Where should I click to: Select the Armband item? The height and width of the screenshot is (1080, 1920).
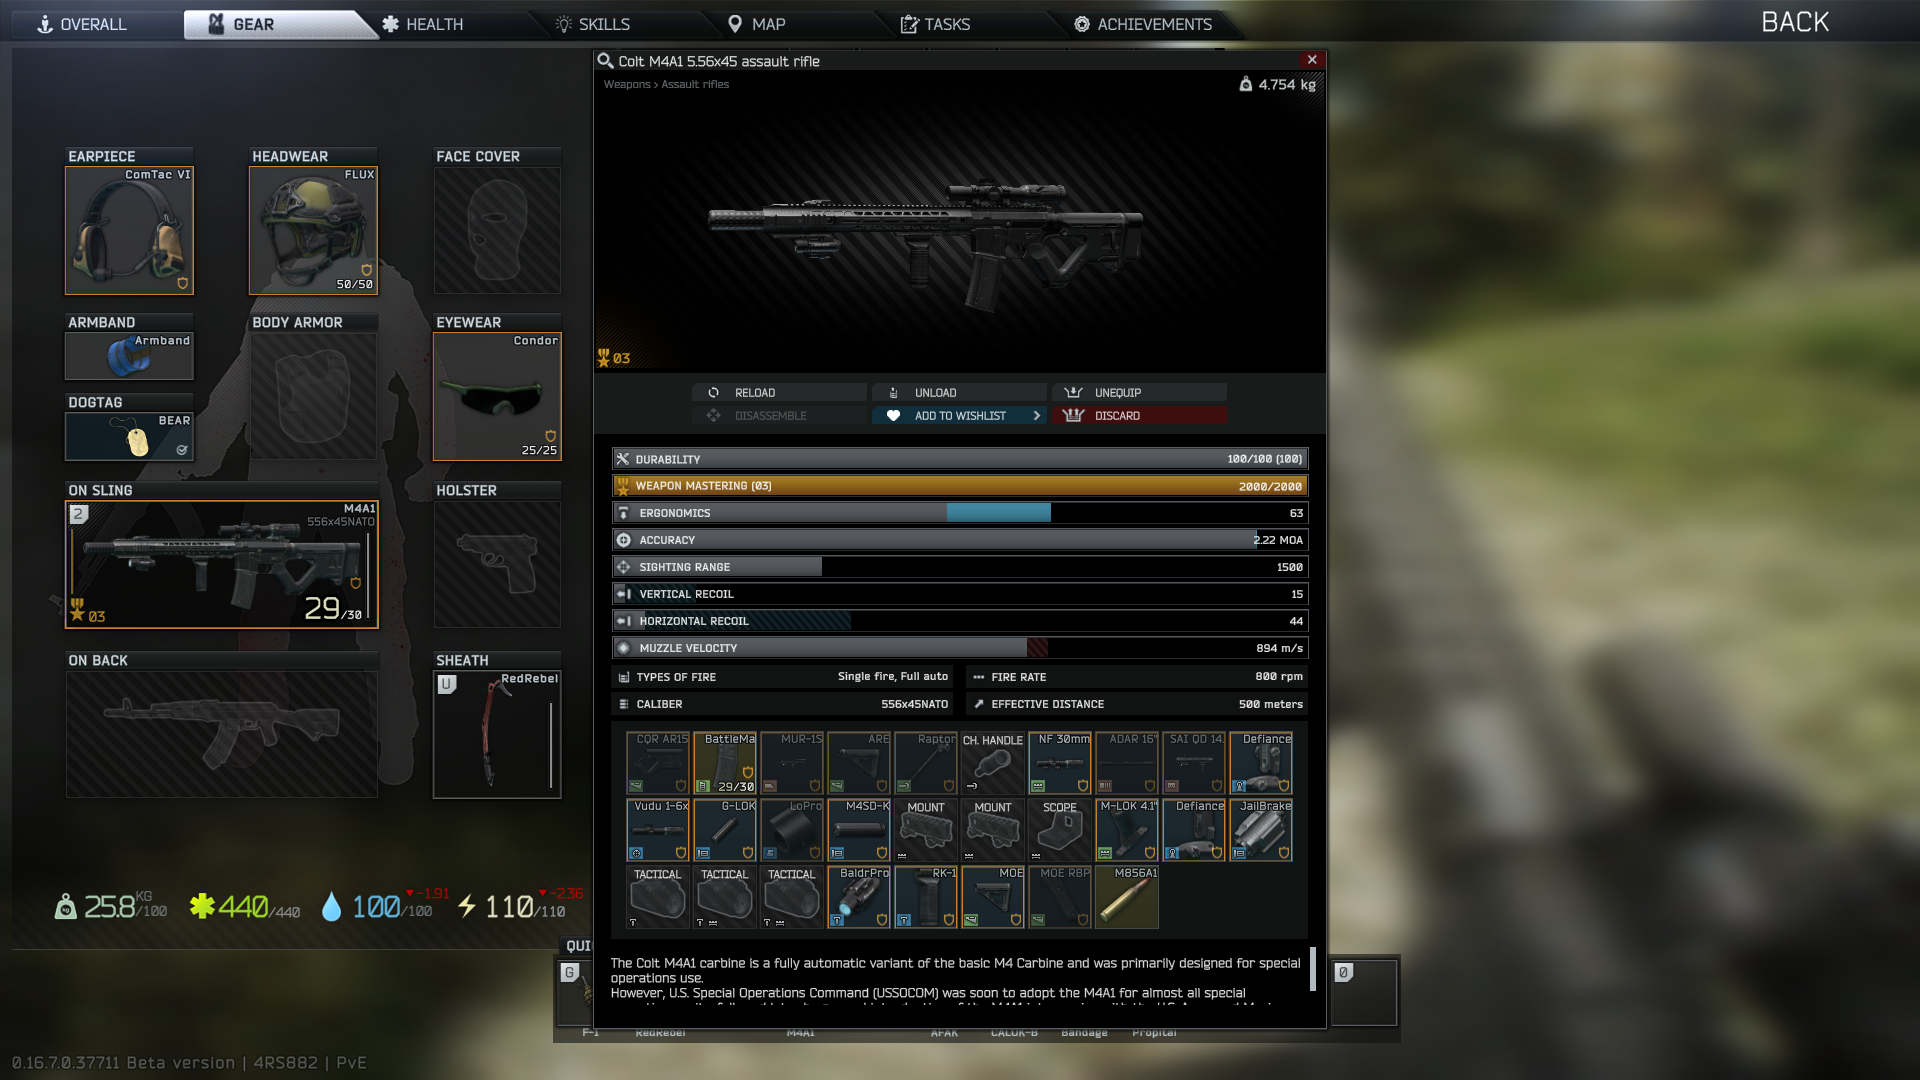pyautogui.click(x=129, y=356)
